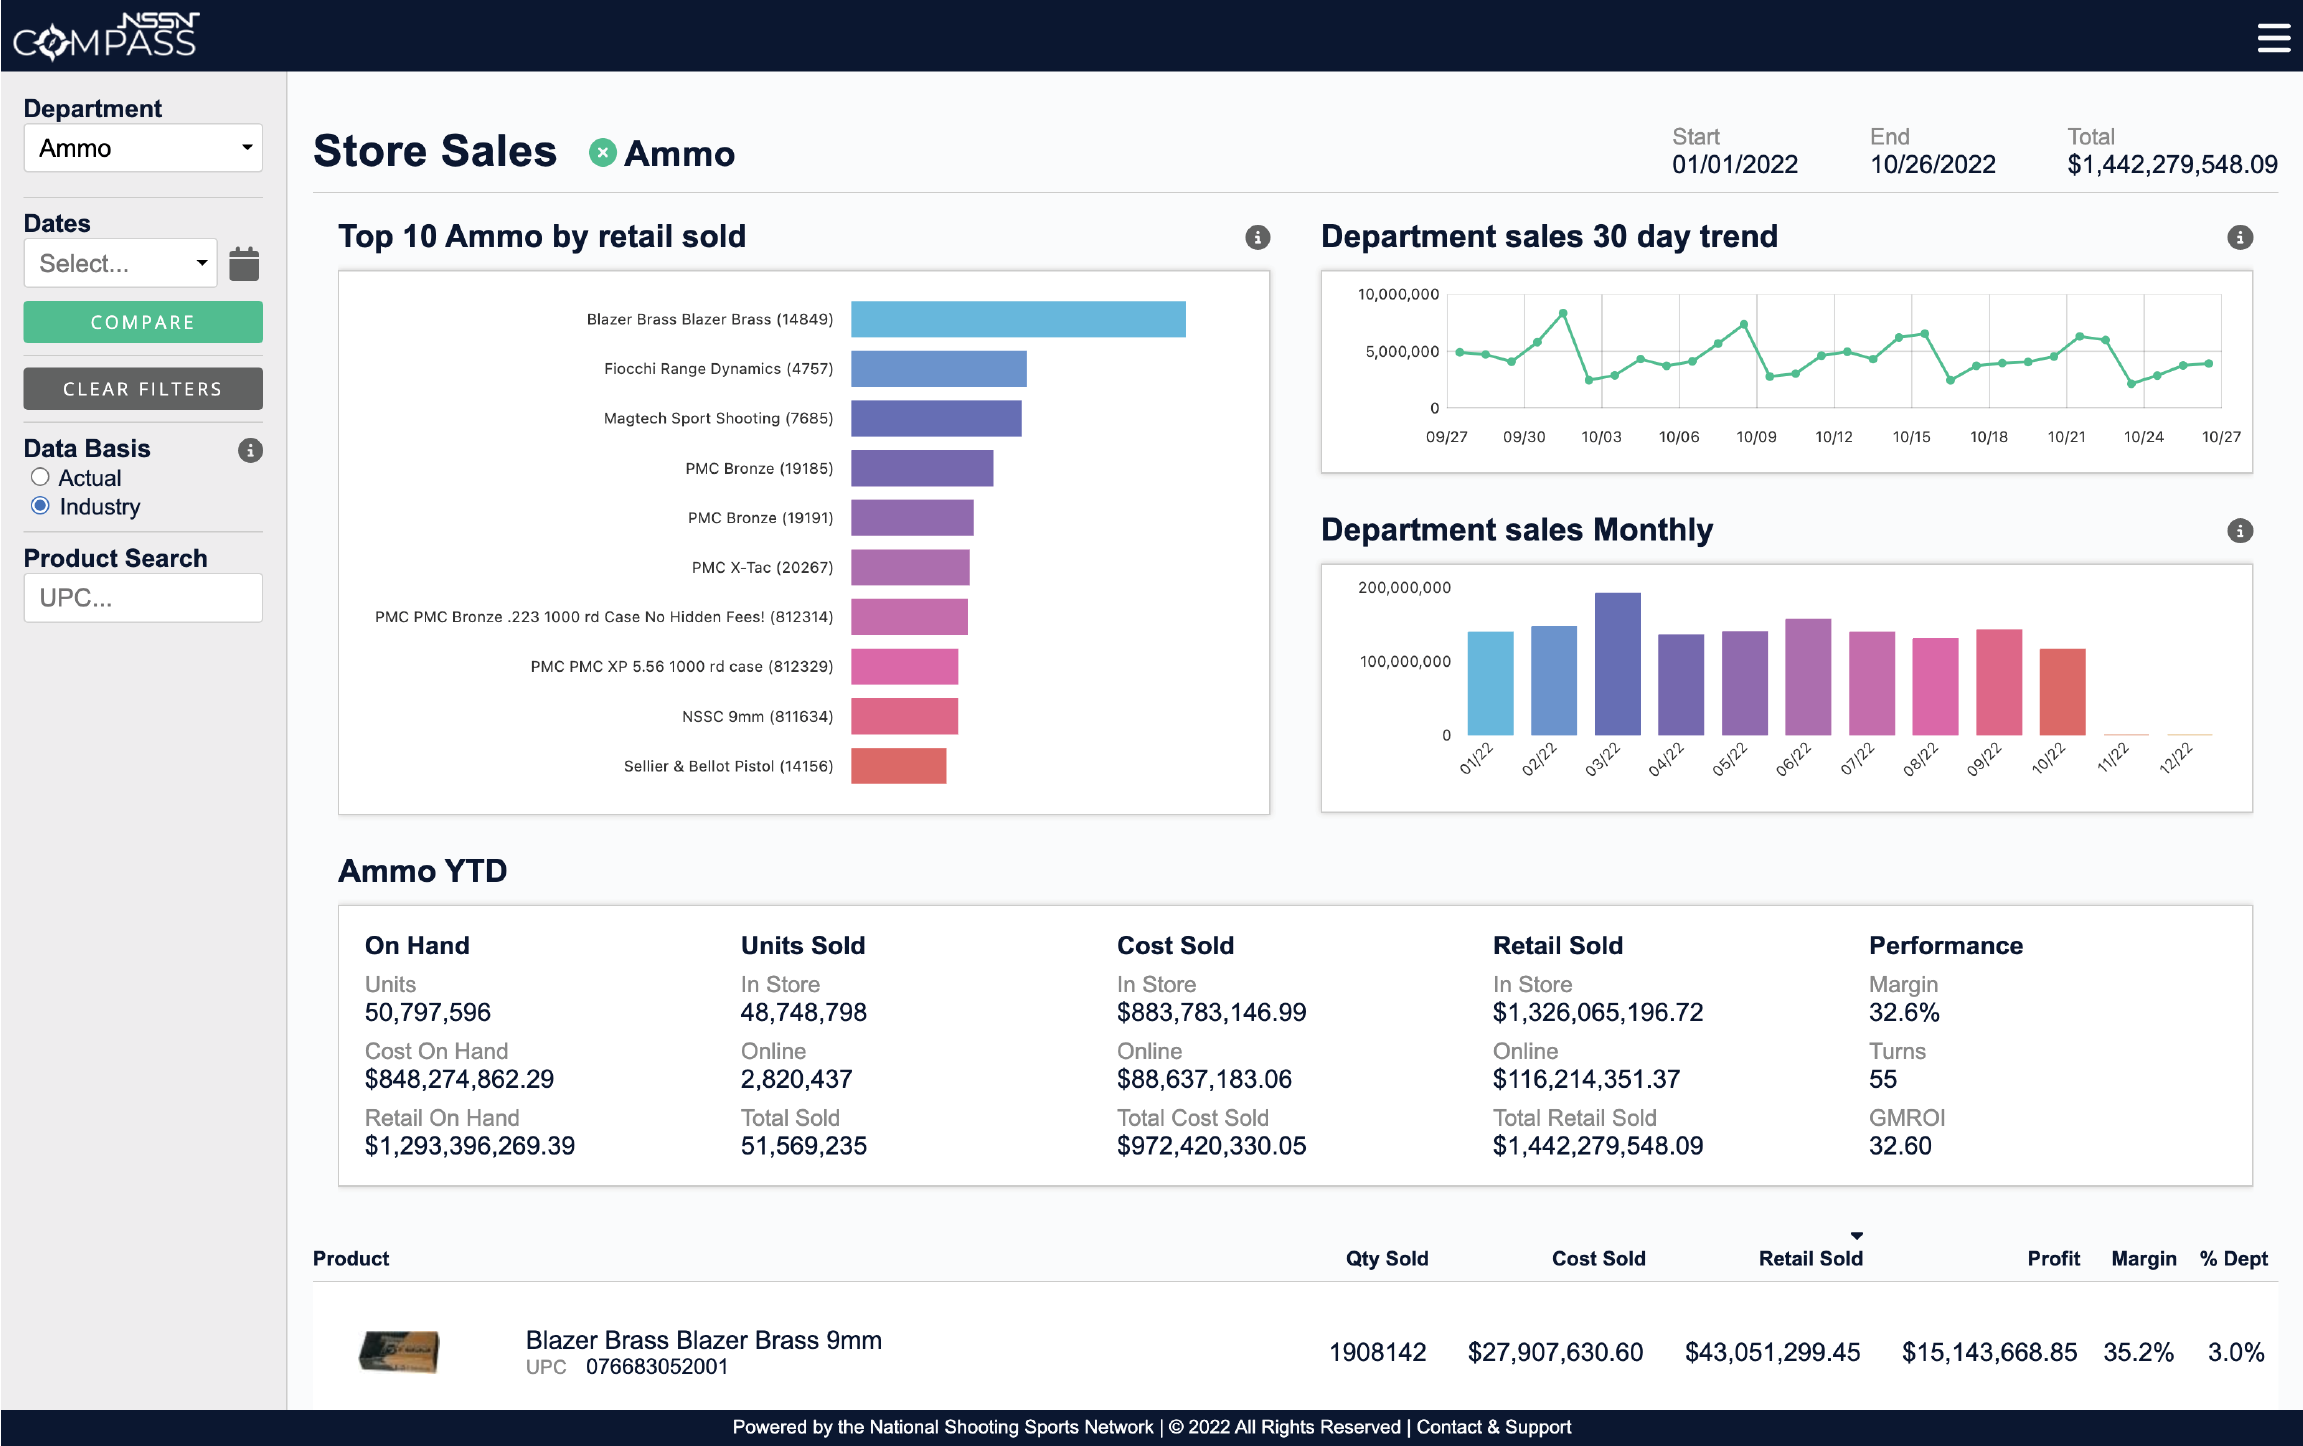
Task: Open the calendar date picker icon
Action: click(x=244, y=264)
